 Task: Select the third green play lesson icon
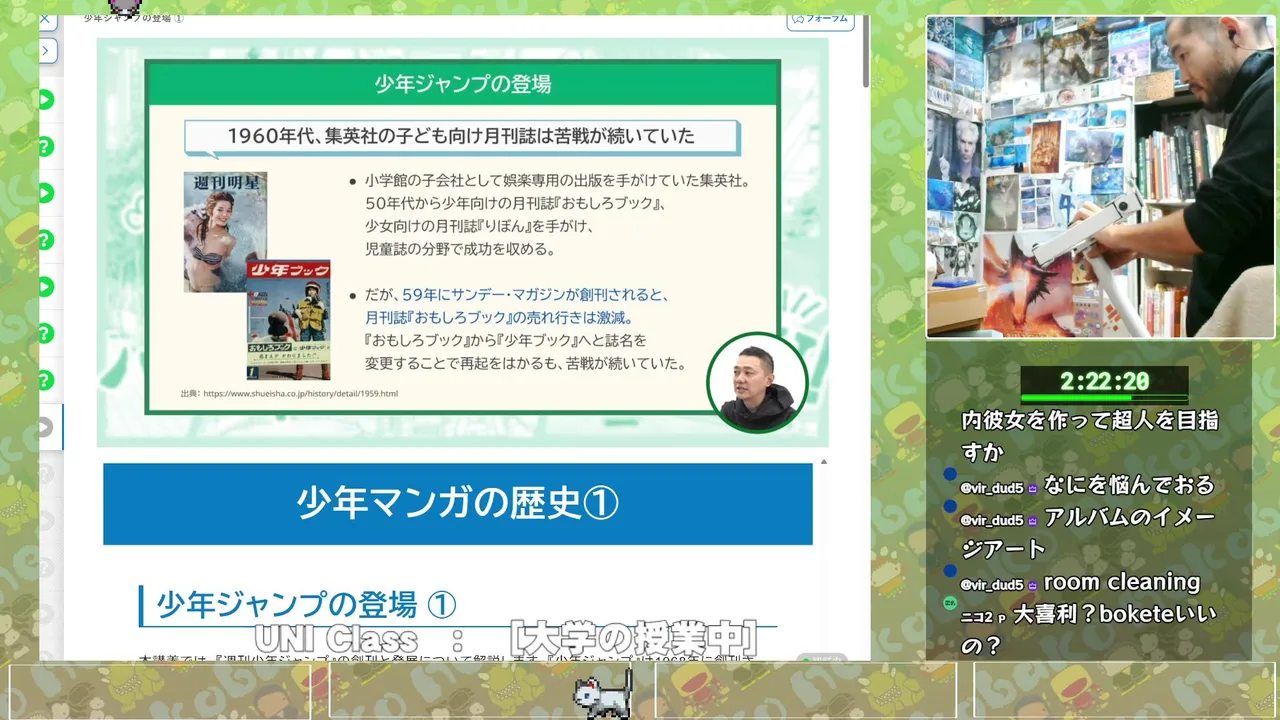(45, 287)
